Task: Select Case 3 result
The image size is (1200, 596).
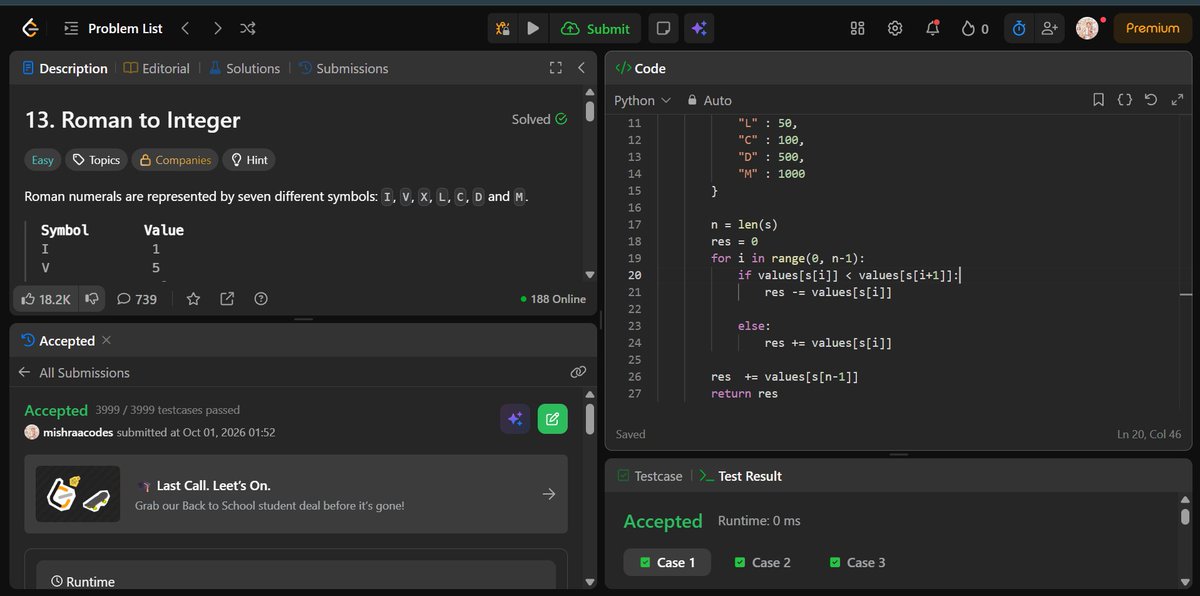Action: 858,562
